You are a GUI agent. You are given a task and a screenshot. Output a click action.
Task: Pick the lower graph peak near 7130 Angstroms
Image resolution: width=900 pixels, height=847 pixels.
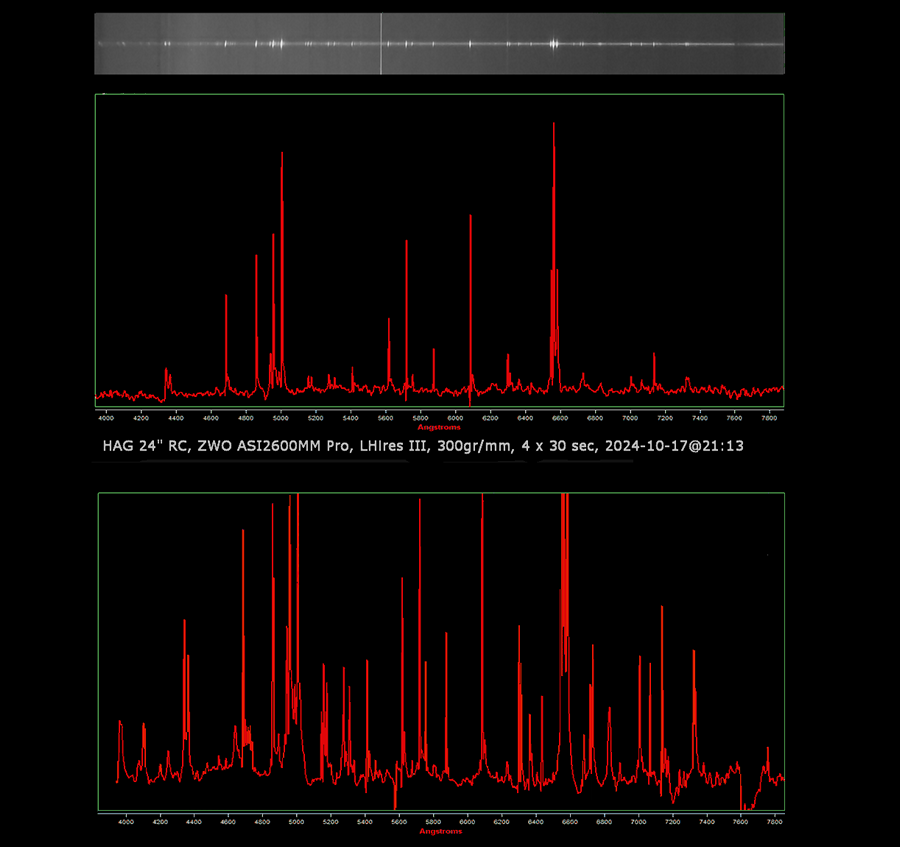(x=661, y=608)
